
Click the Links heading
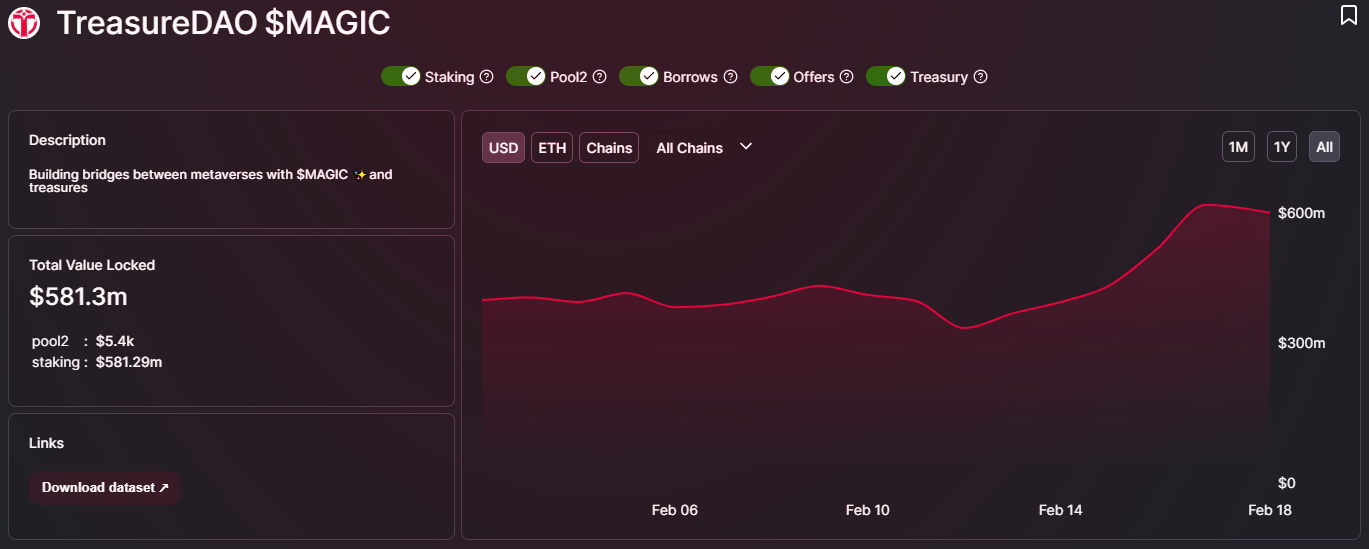(46, 443)
